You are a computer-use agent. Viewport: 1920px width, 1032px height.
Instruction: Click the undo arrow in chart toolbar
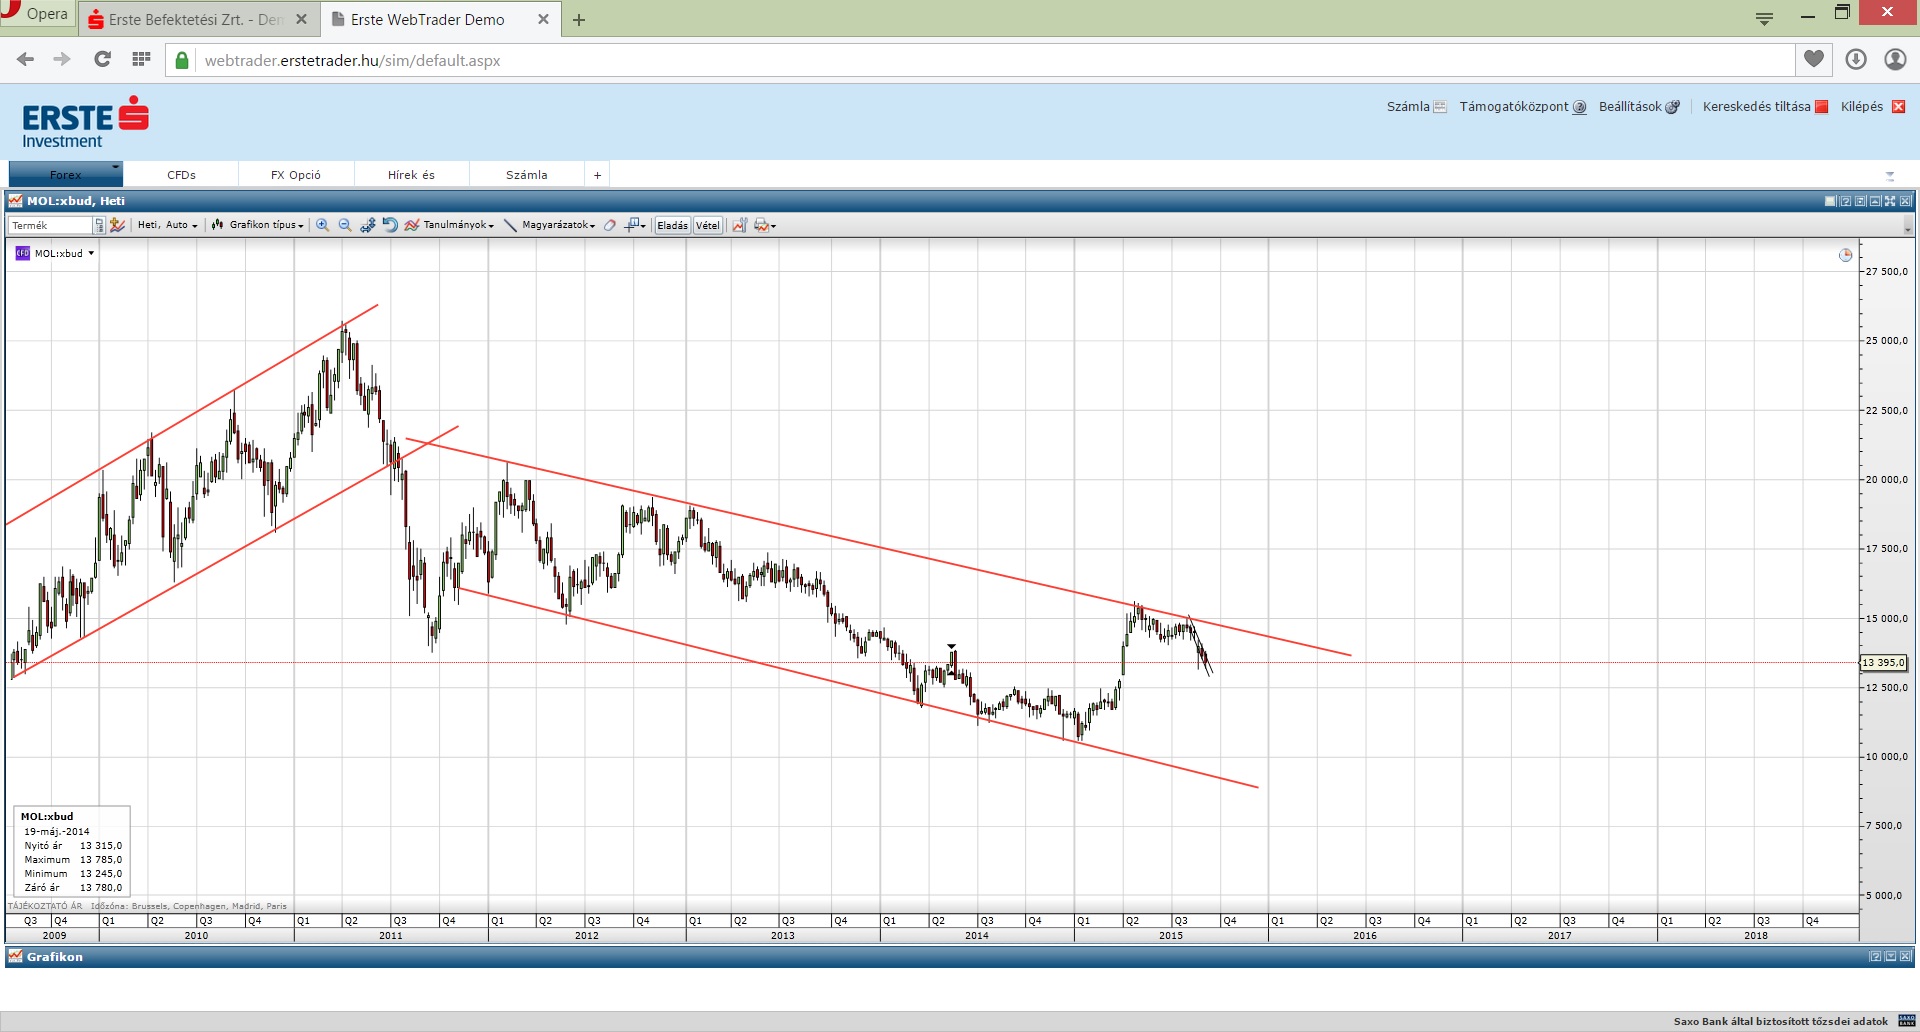point(390,225)
